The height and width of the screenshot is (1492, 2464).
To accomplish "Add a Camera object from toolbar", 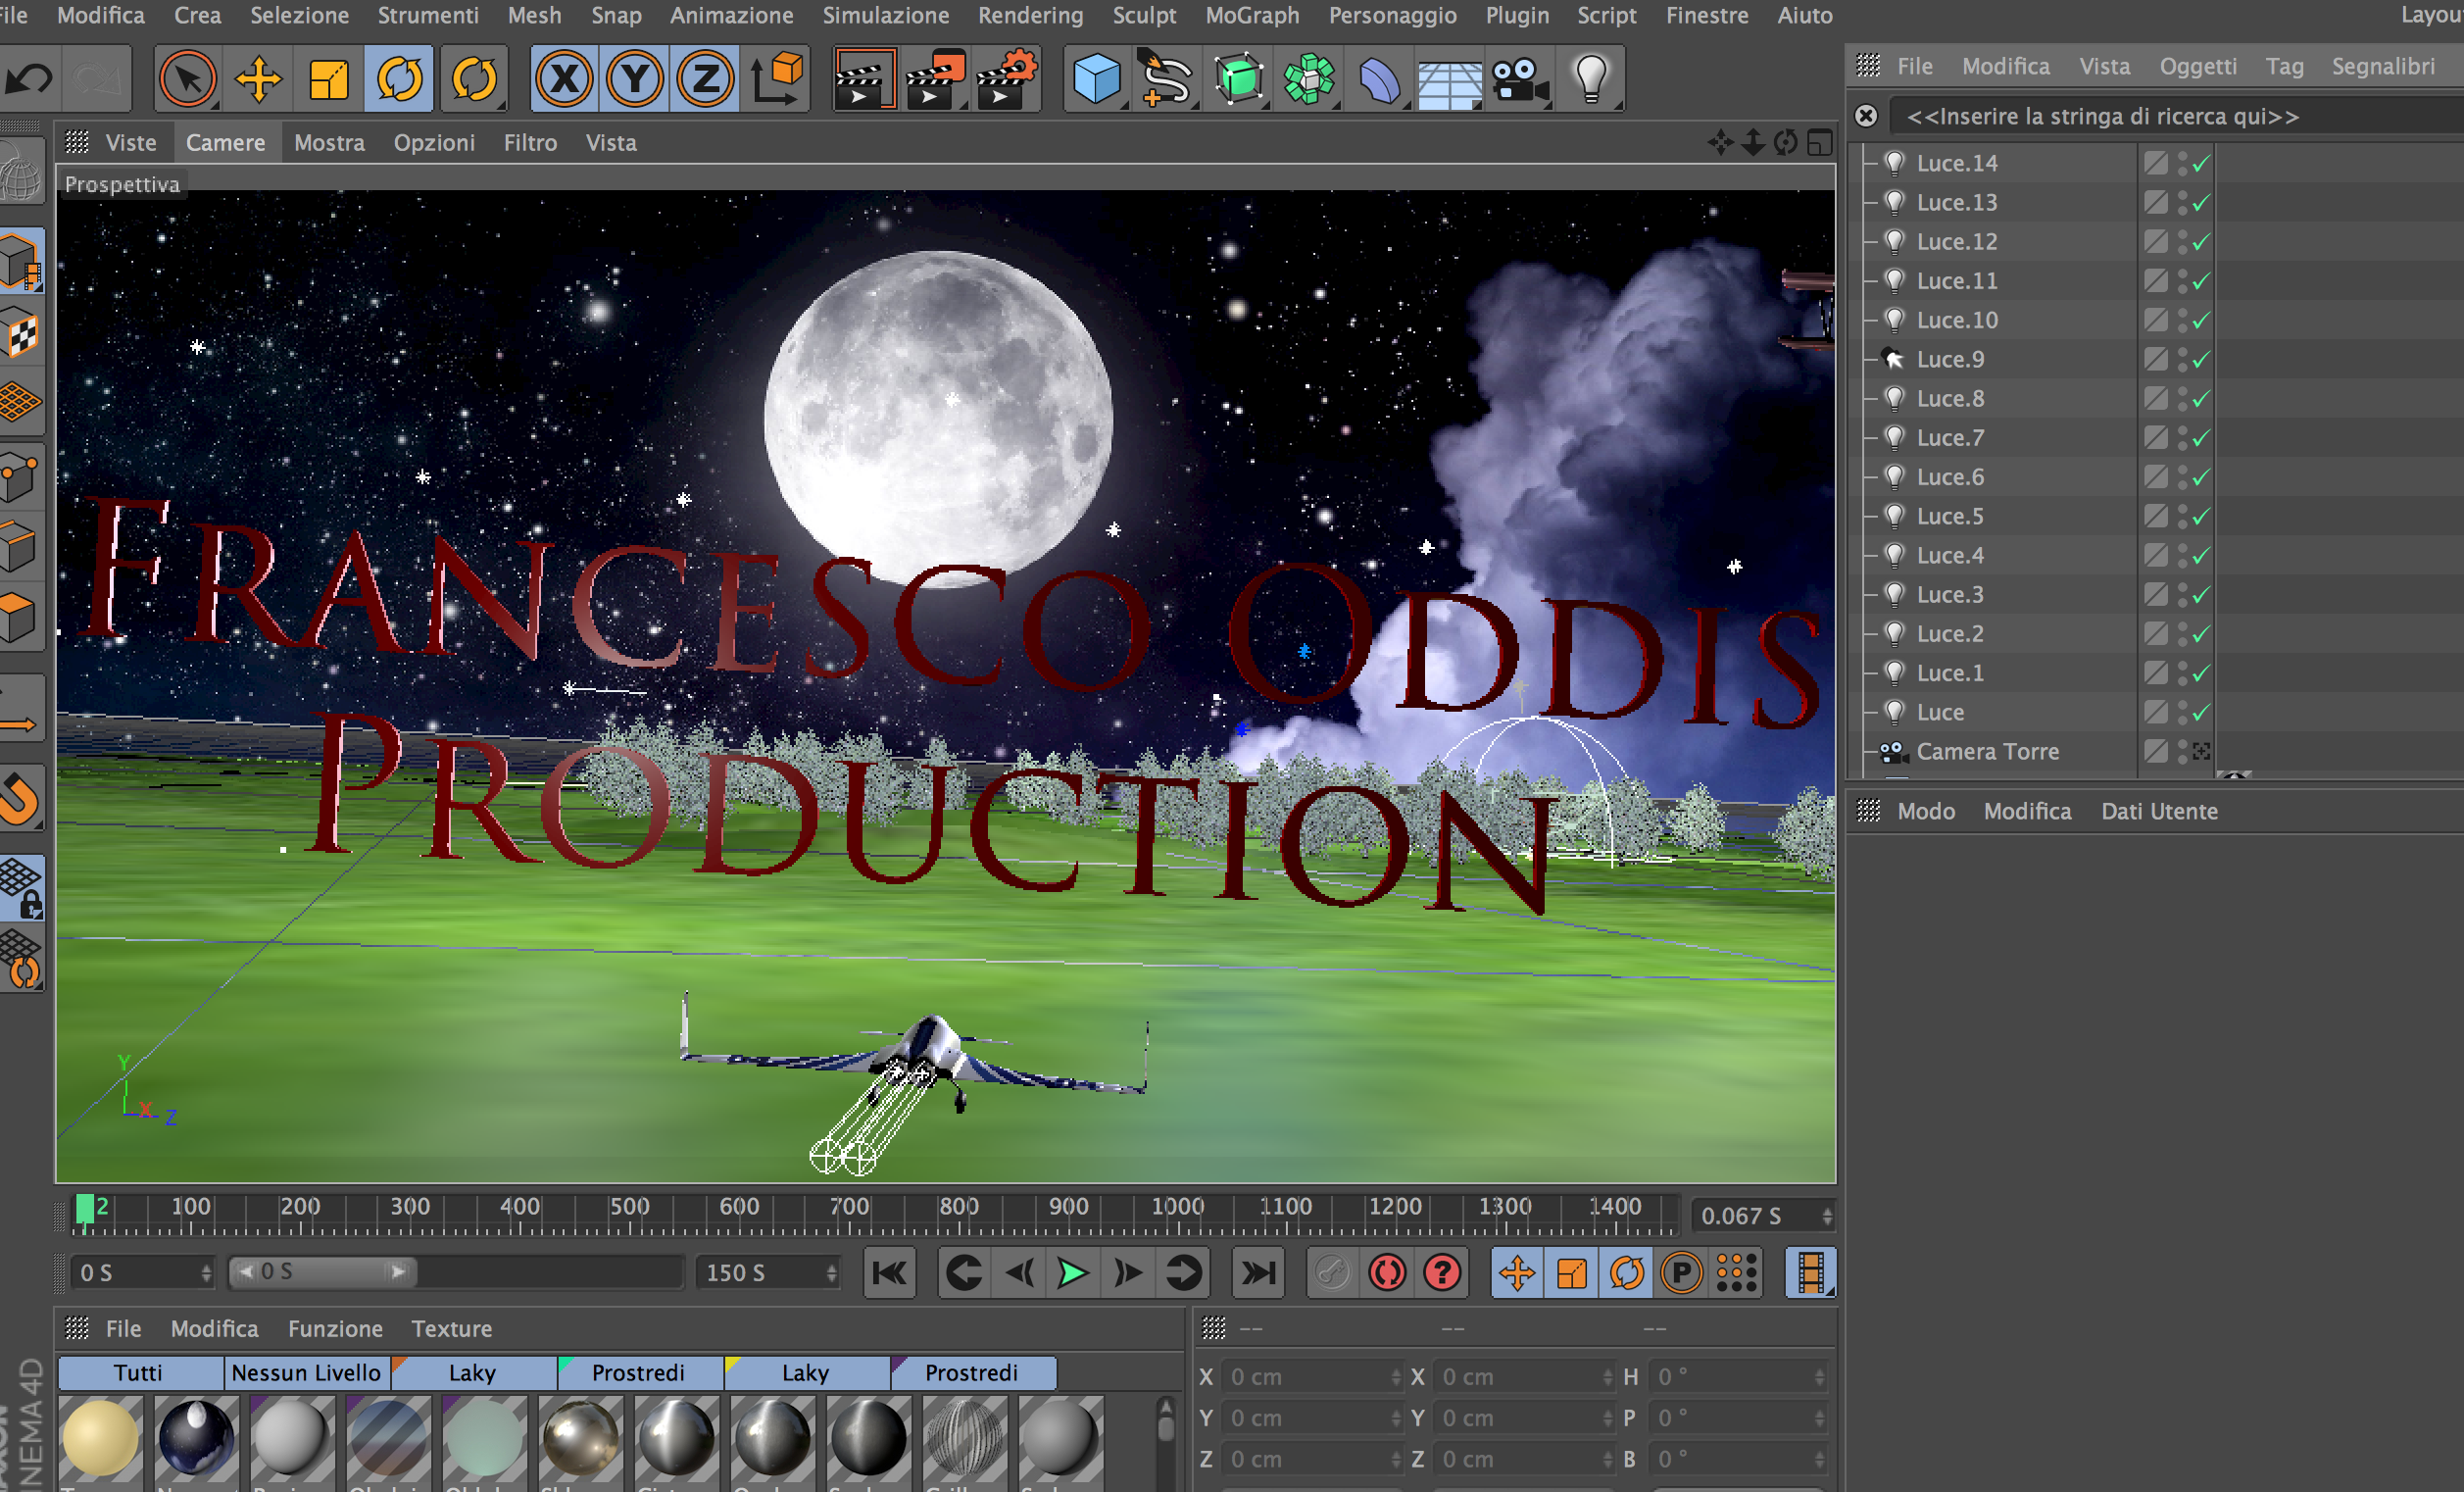I will point(1518,79).
